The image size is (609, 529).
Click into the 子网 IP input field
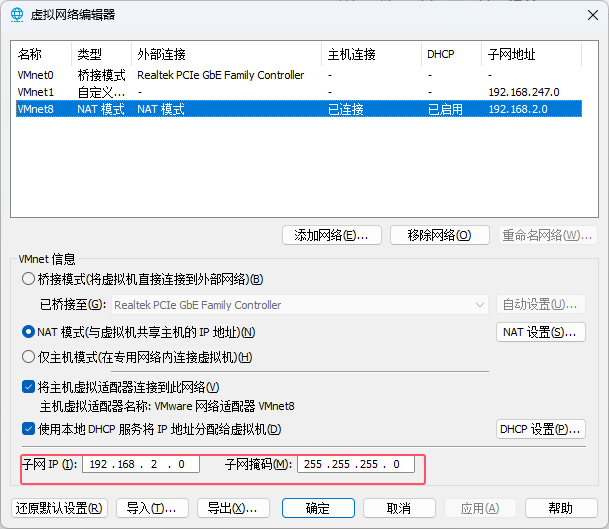point(140,465)
